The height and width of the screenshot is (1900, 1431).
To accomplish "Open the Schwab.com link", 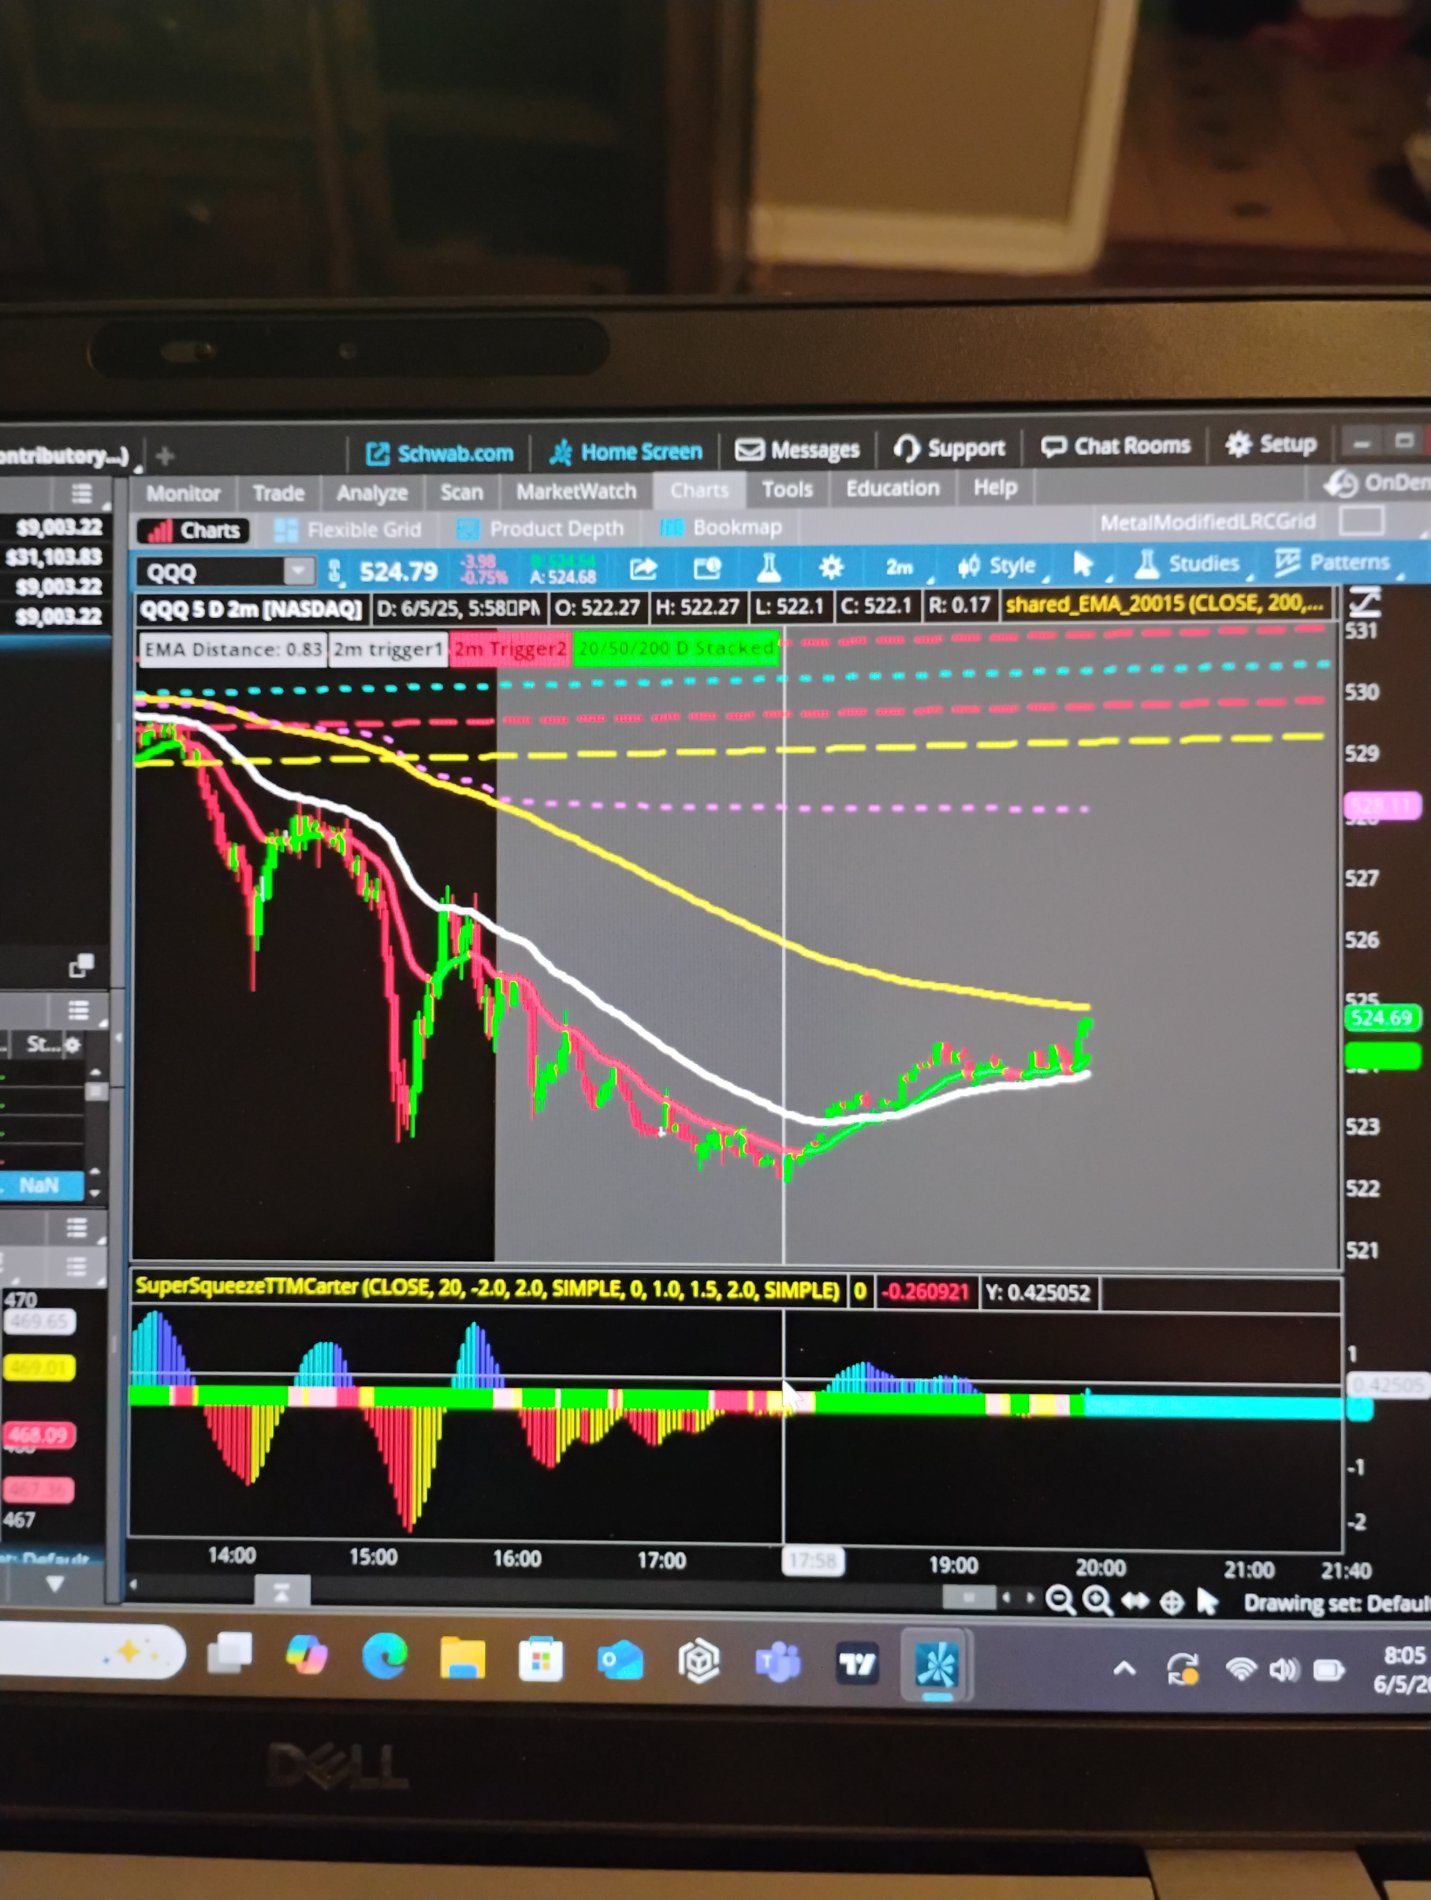I will pyautogui.click(x=440, y=453).
